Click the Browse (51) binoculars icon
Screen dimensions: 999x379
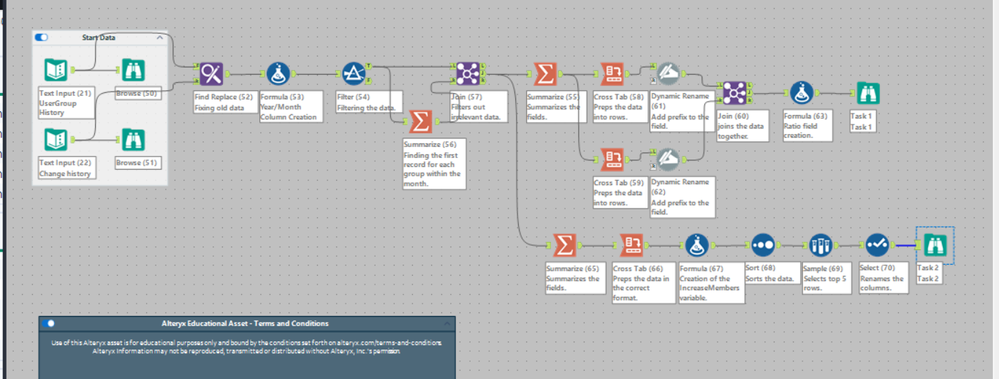(133, 139)
